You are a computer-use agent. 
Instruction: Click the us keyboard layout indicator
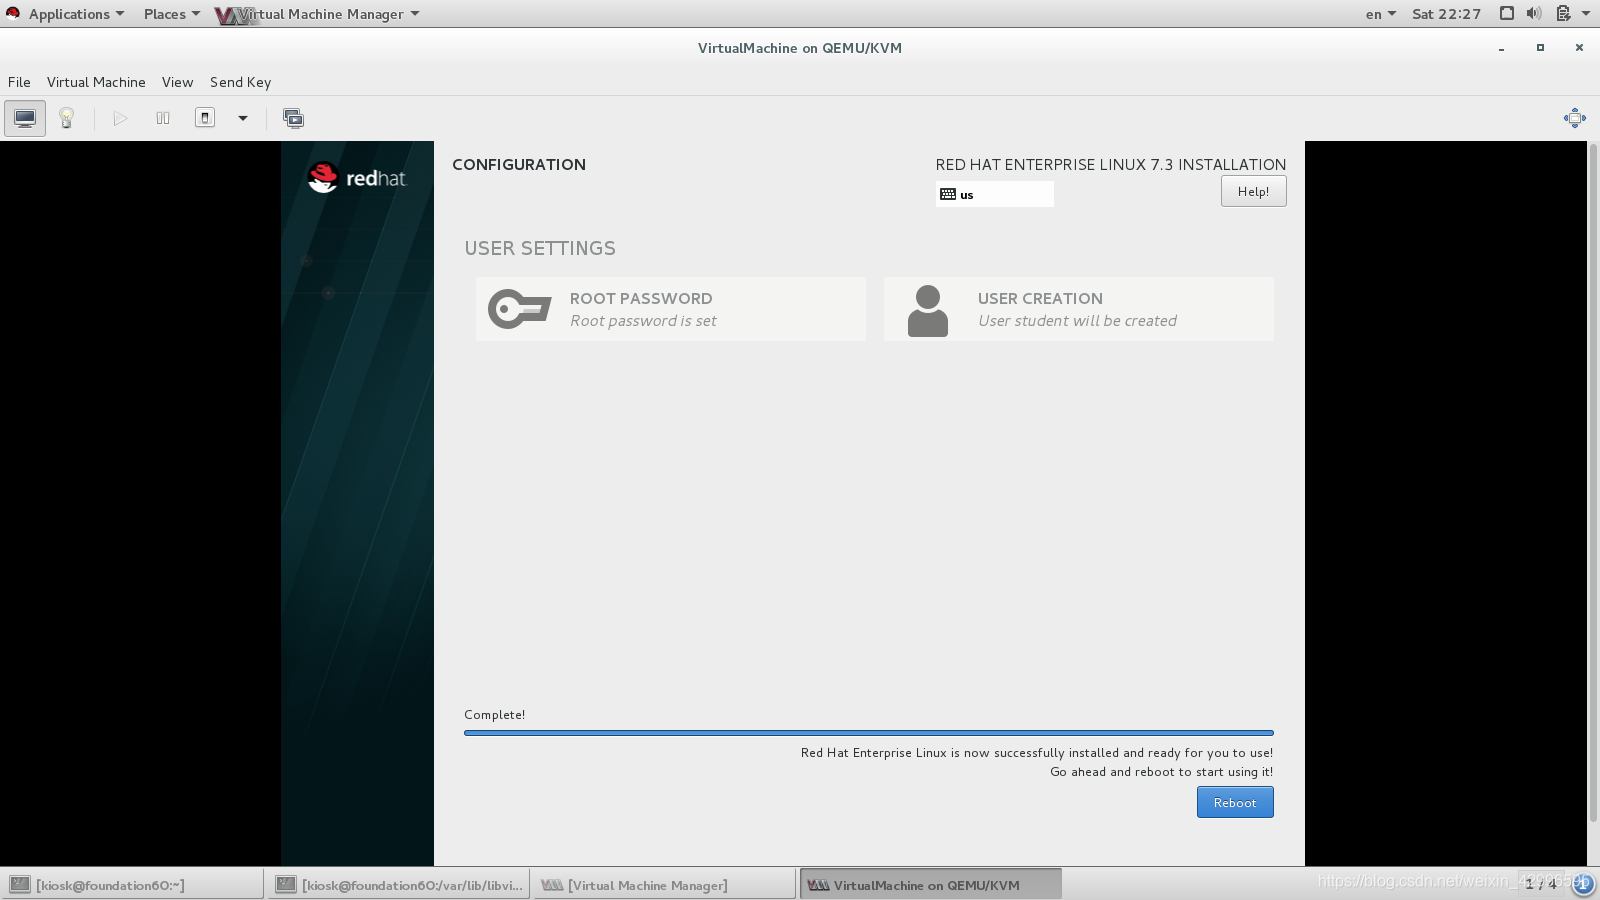click(994, 194)
